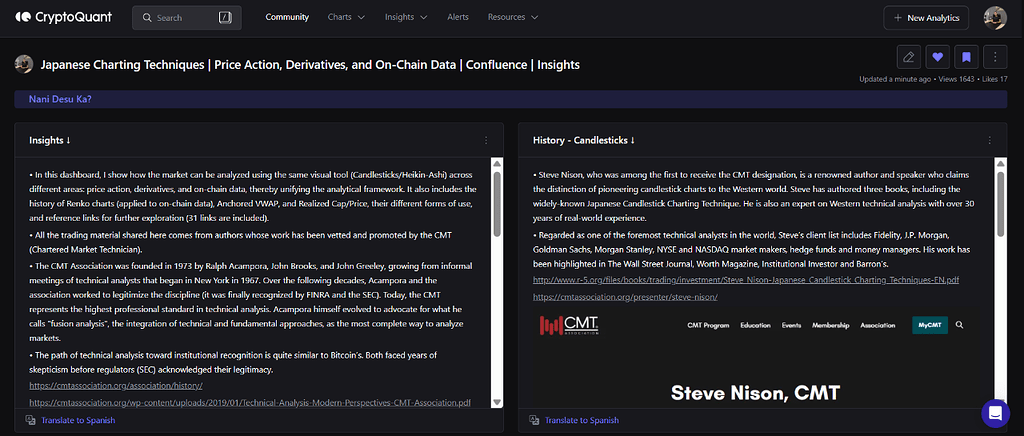Click the History panel scrollbar thumb
The height and width of the screenshot is (436, 1024).
coord(1001,204)
